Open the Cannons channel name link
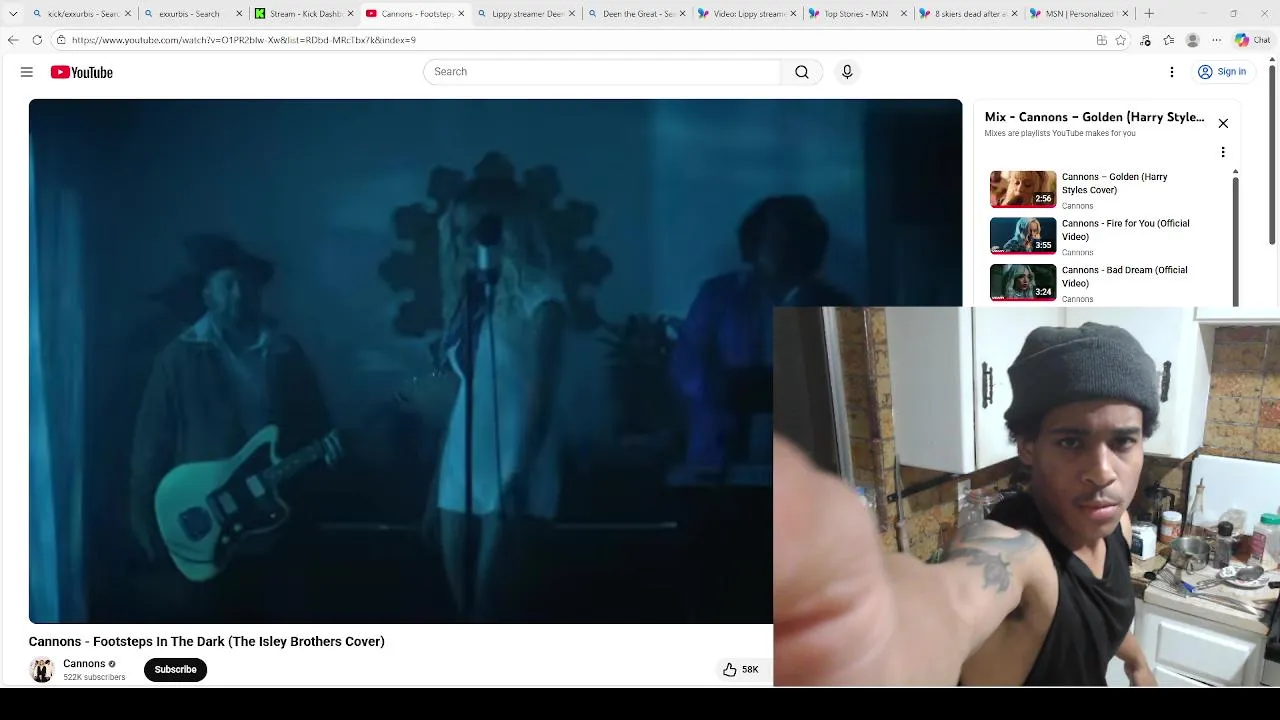Screen dimensions: 1280x720 (x=84, y=663)
